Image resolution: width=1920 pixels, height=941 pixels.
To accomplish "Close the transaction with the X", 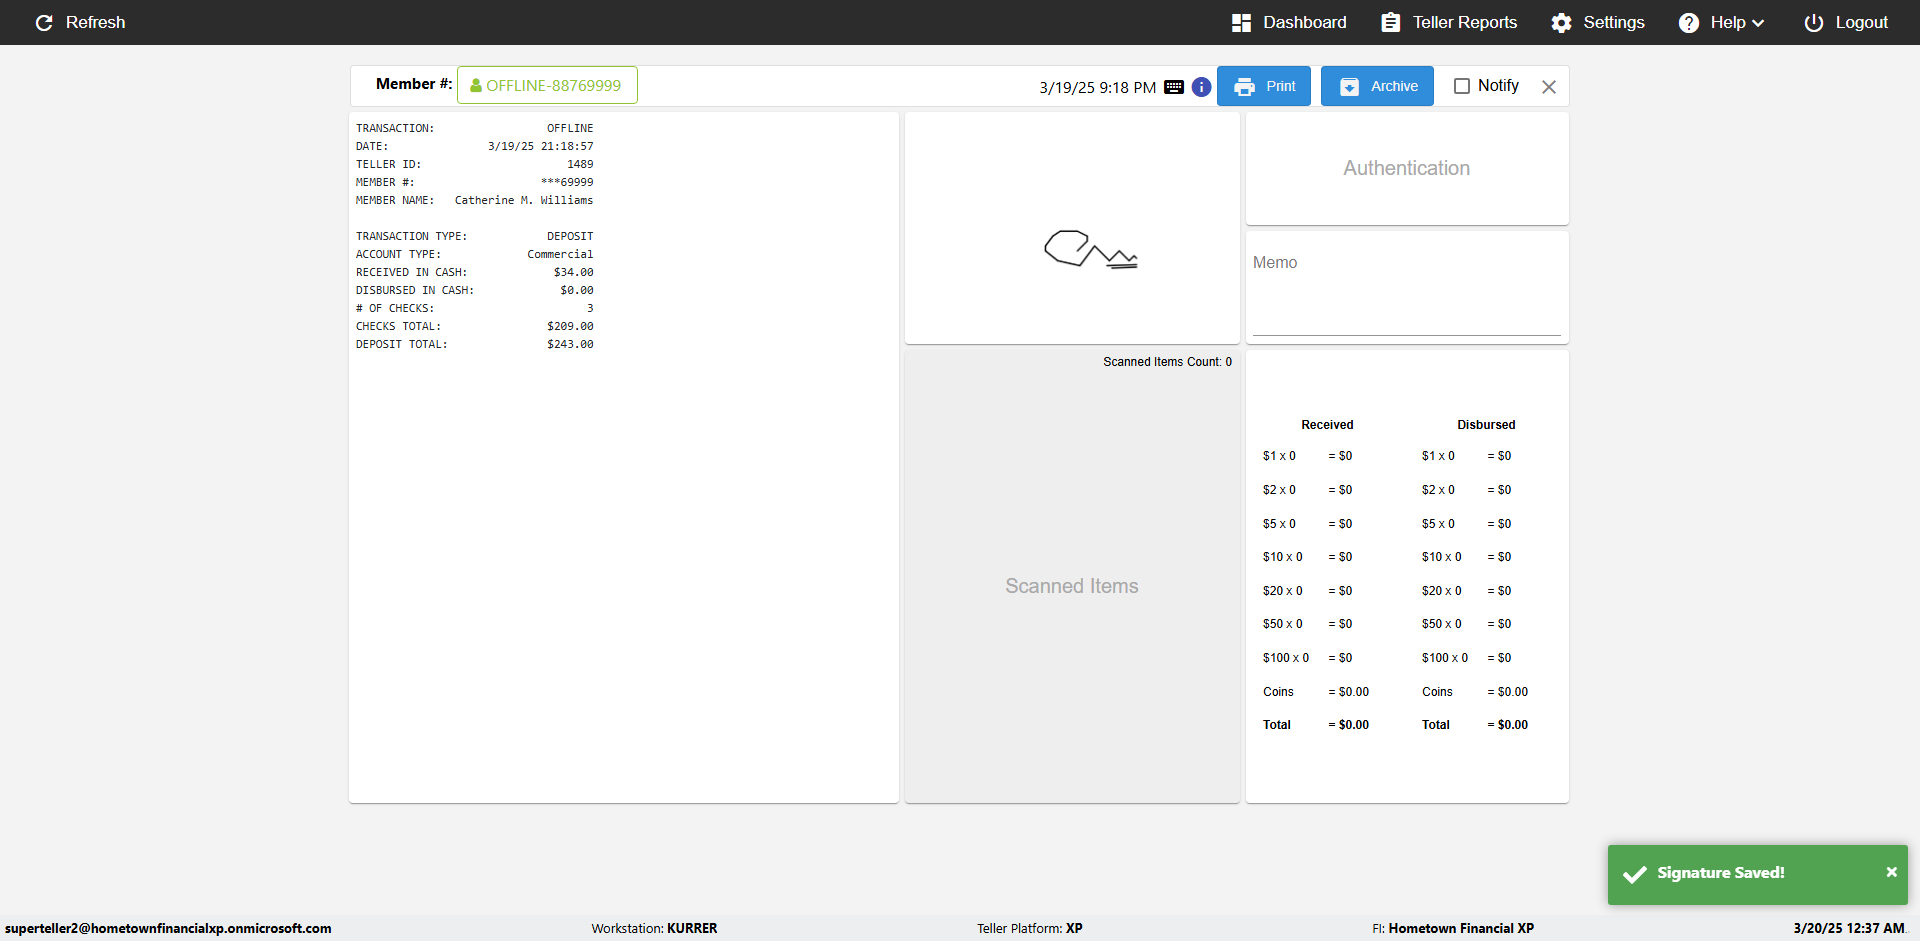I will point(1549,87).
